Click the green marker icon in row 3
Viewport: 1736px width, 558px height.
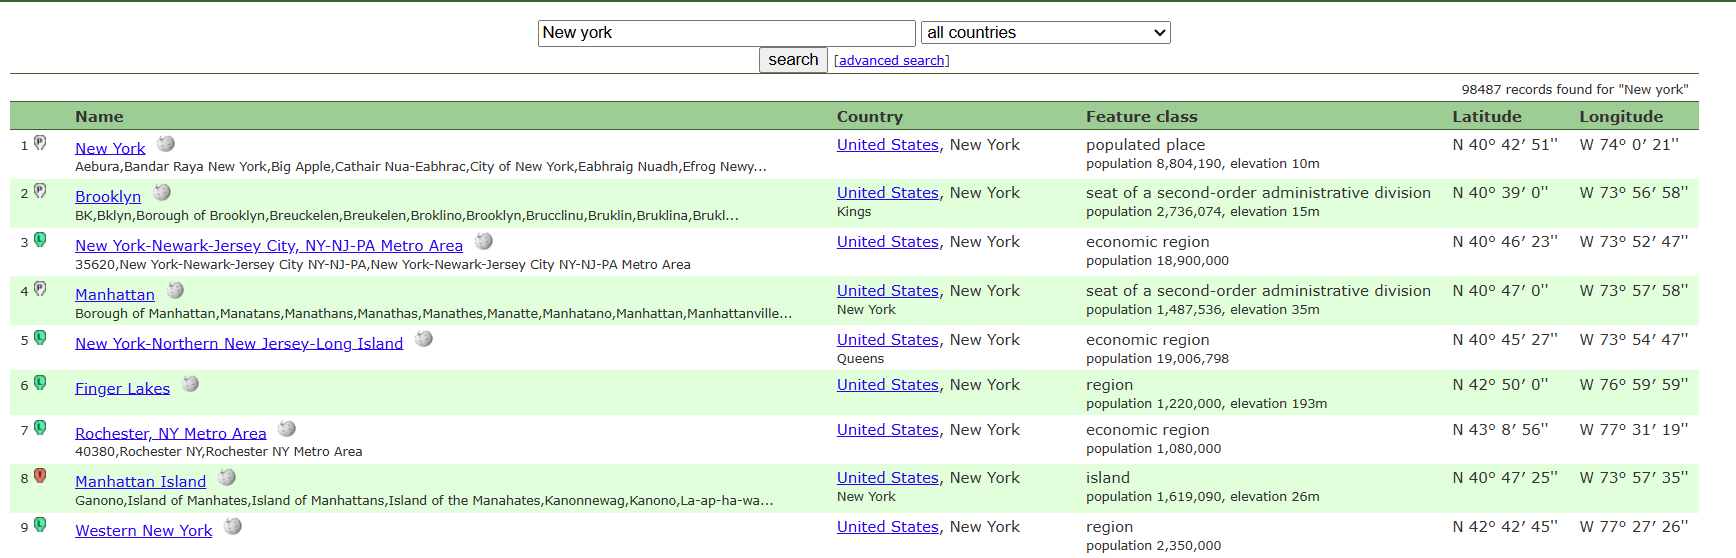40,240
